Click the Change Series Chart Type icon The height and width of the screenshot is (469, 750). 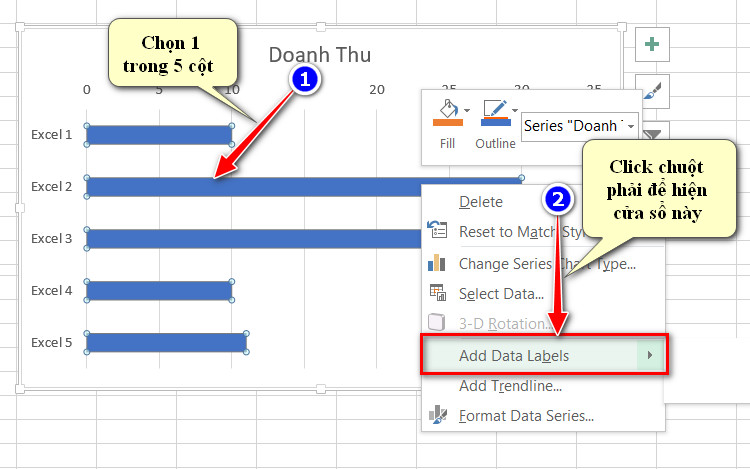pos(437,262)
